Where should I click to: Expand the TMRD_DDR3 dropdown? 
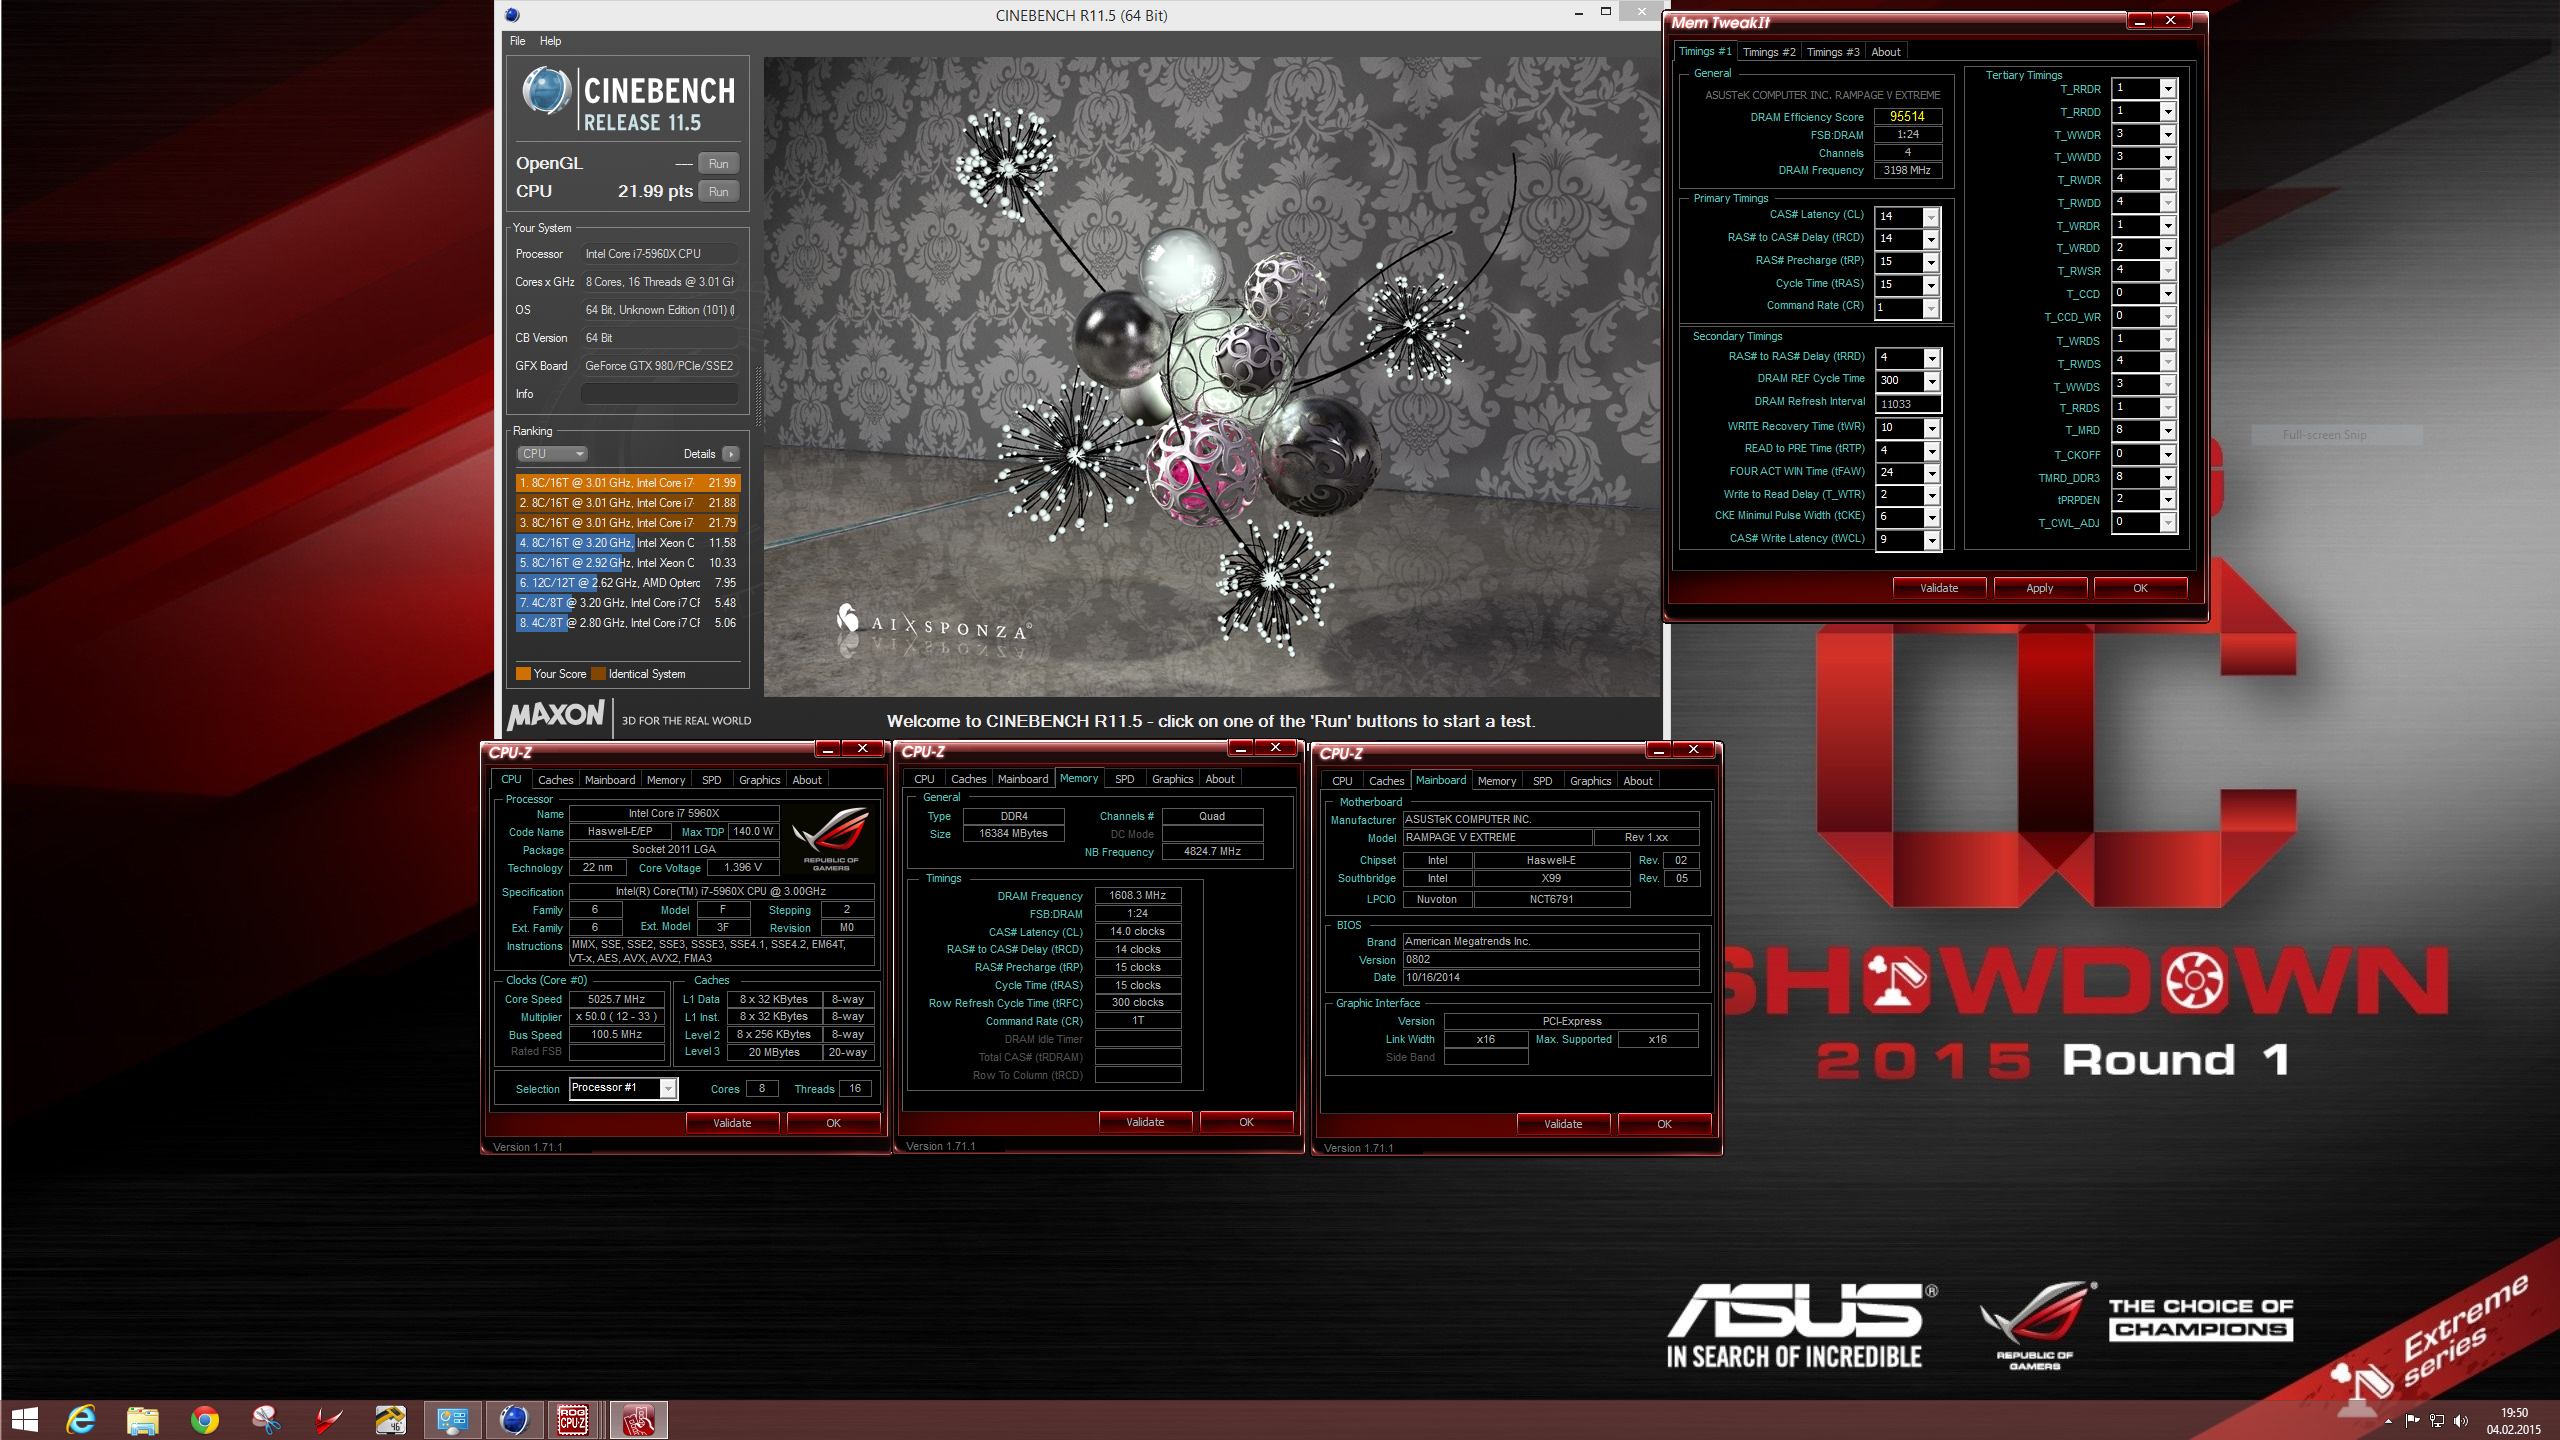point(2167,478)
